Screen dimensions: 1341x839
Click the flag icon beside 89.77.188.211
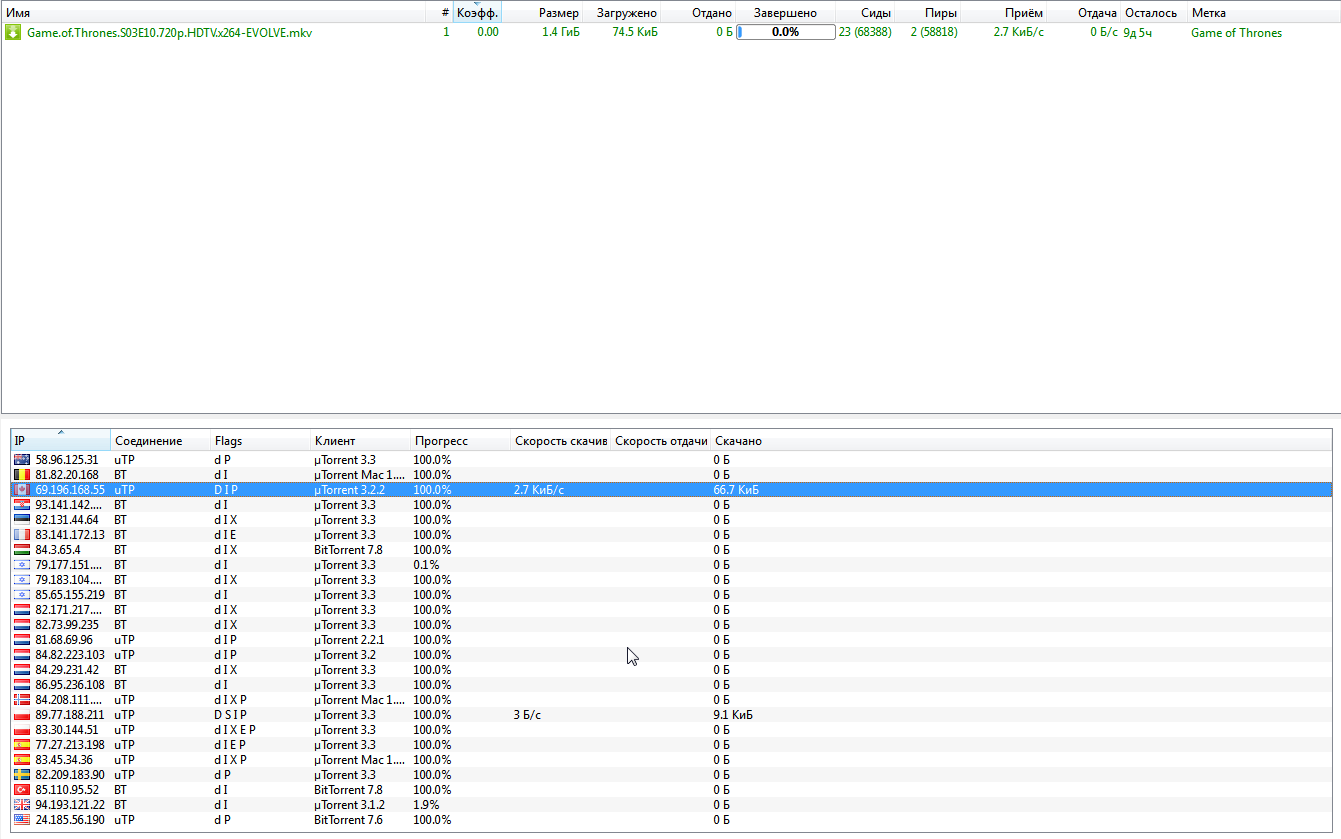(22, 715)
